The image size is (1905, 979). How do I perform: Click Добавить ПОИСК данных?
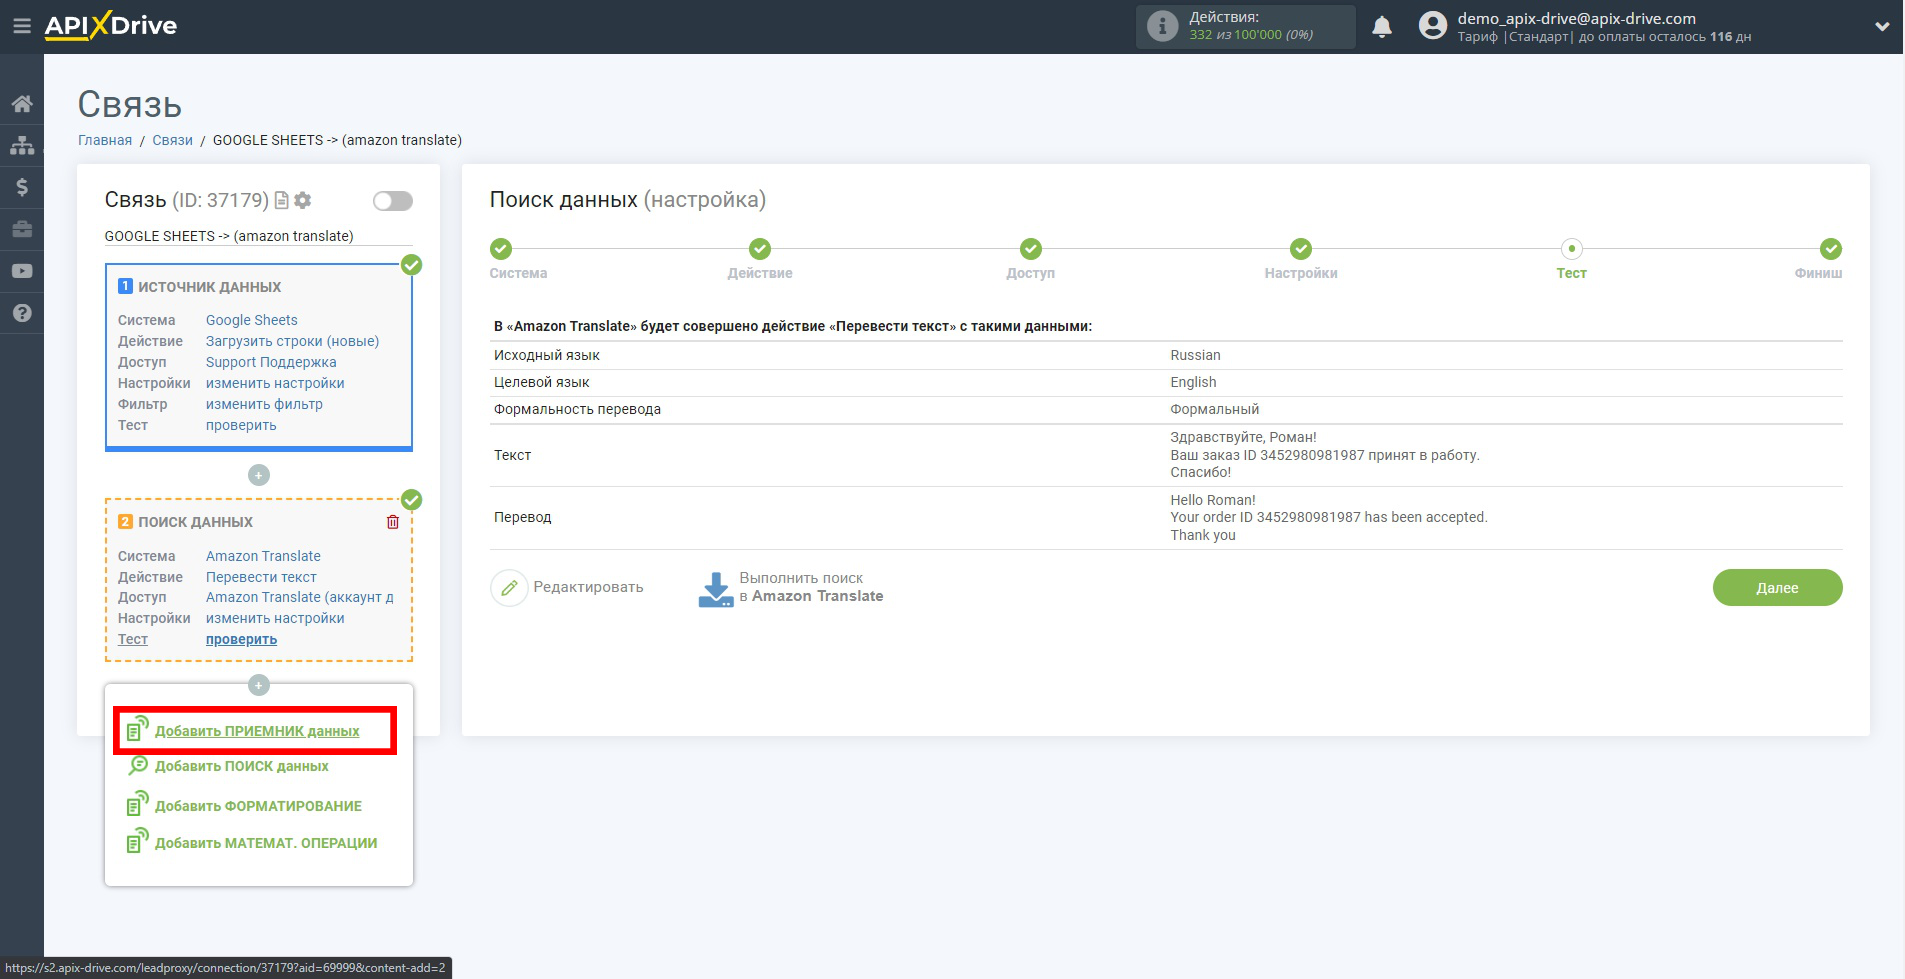click(242, 766)
